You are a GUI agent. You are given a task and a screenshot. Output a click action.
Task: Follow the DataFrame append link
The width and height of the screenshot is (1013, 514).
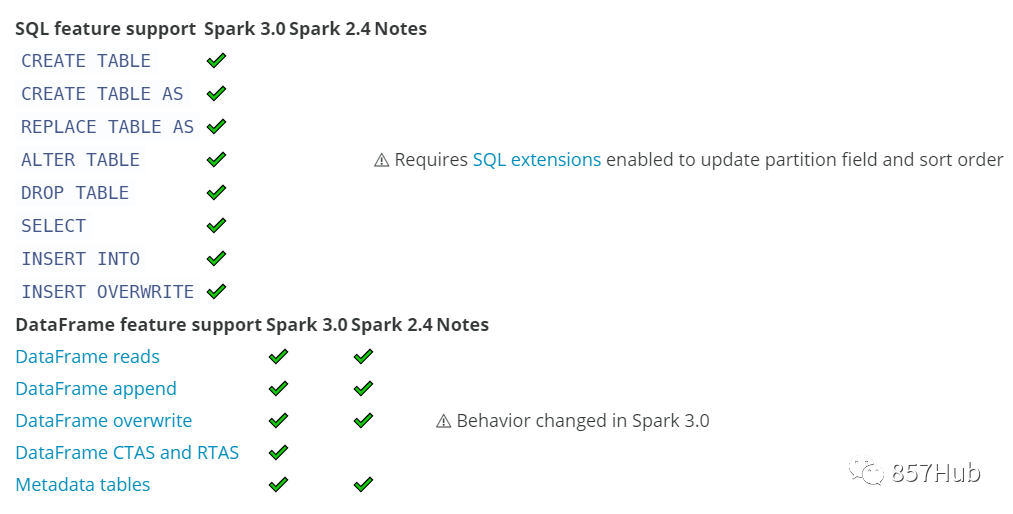95,389
